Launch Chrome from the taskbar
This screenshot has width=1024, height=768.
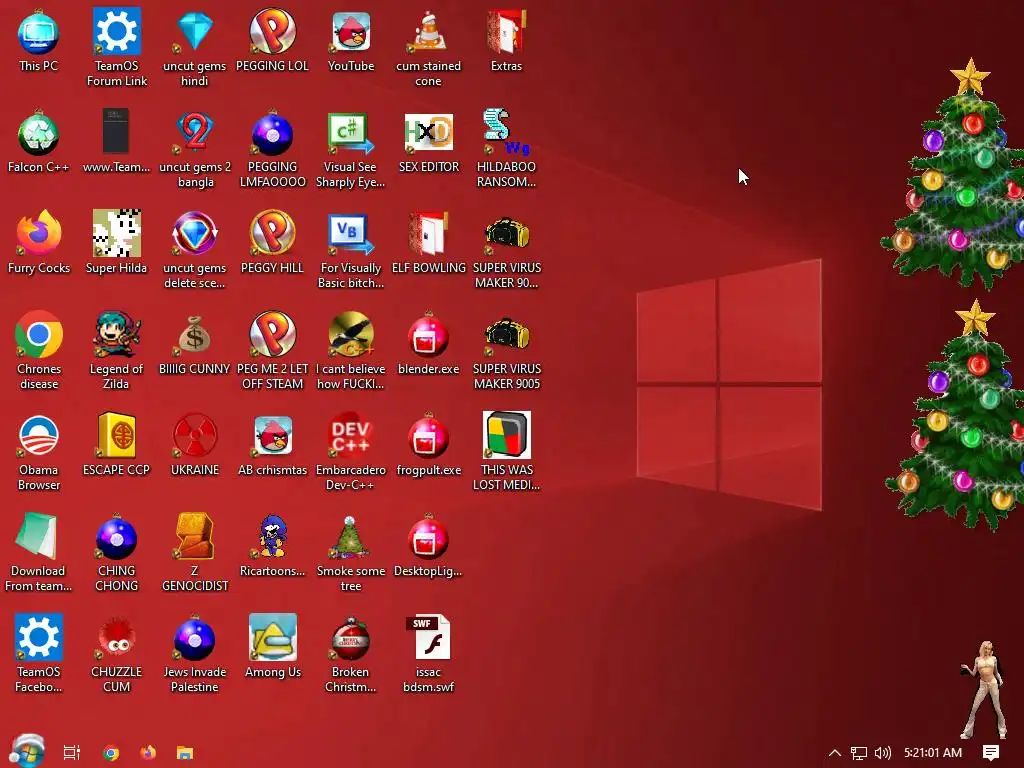(x=111, y=753)
